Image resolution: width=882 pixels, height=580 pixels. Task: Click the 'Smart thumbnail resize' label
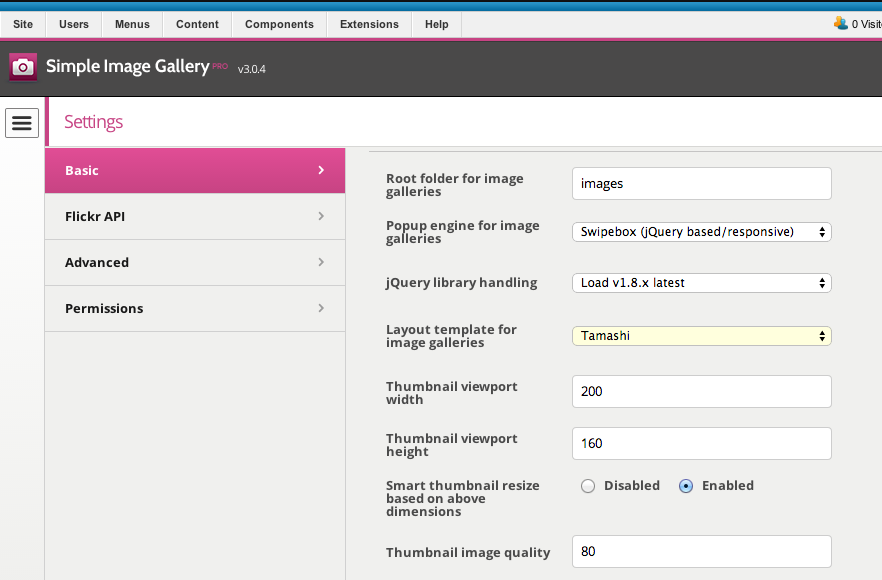(x=462, y=498)
